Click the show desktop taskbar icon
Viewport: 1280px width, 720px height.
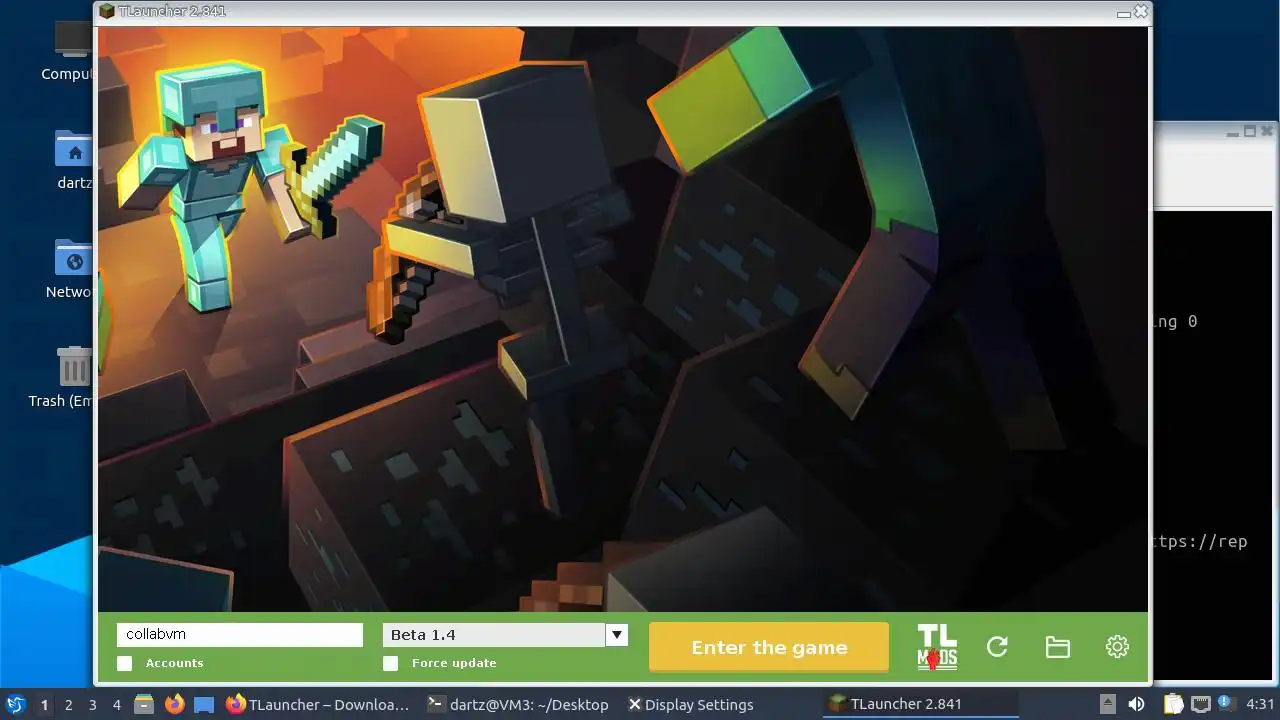click(204, 704)
